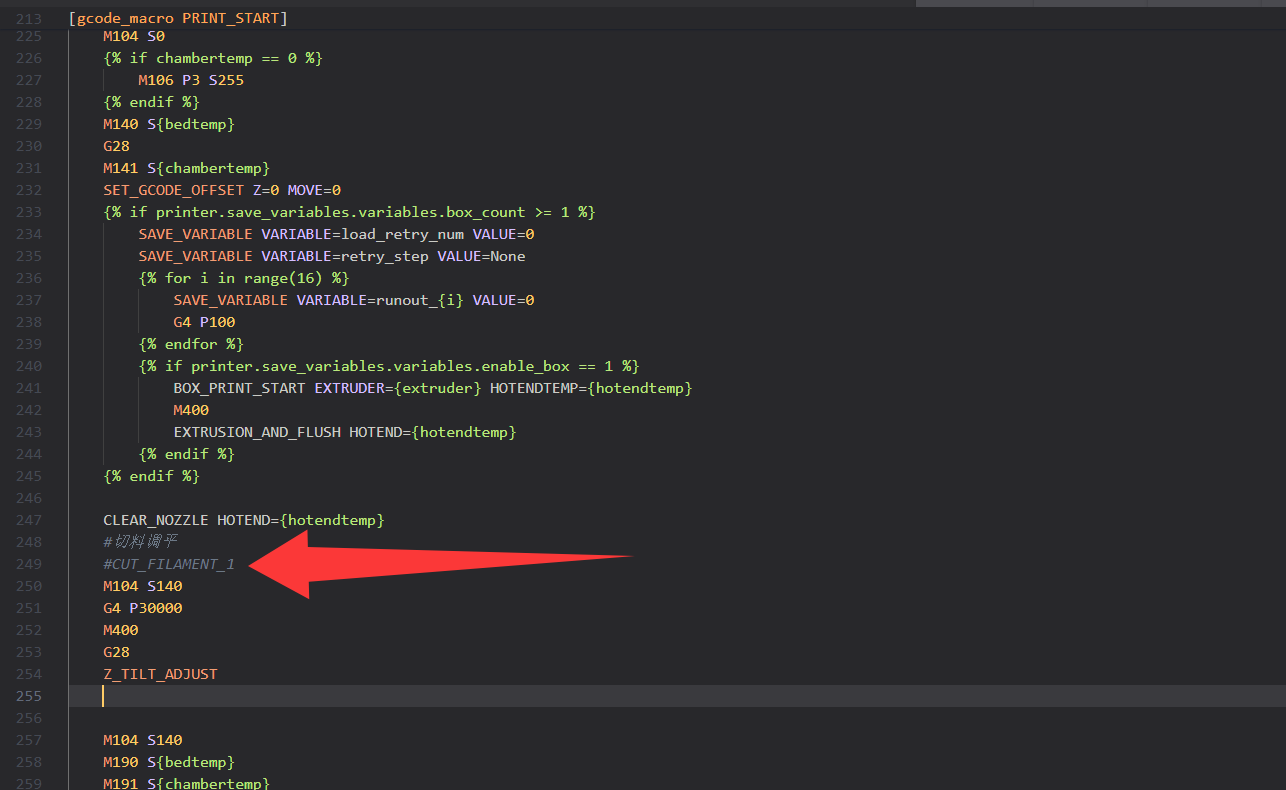The width and height of the screenshot is (1286, 790).
Task: Select the M140 S{bedtemp} command
Action: tap(167, 124)
